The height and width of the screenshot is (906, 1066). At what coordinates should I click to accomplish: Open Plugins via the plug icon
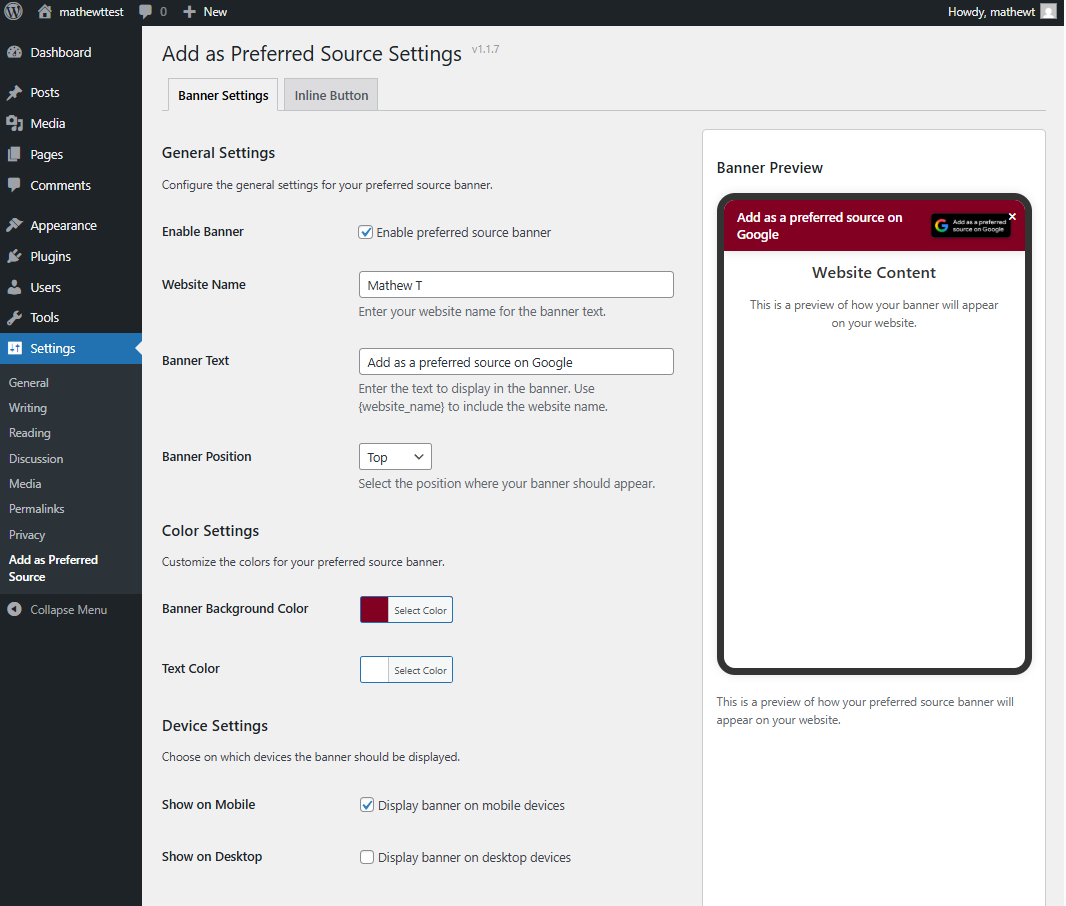[x=14, y=257]
